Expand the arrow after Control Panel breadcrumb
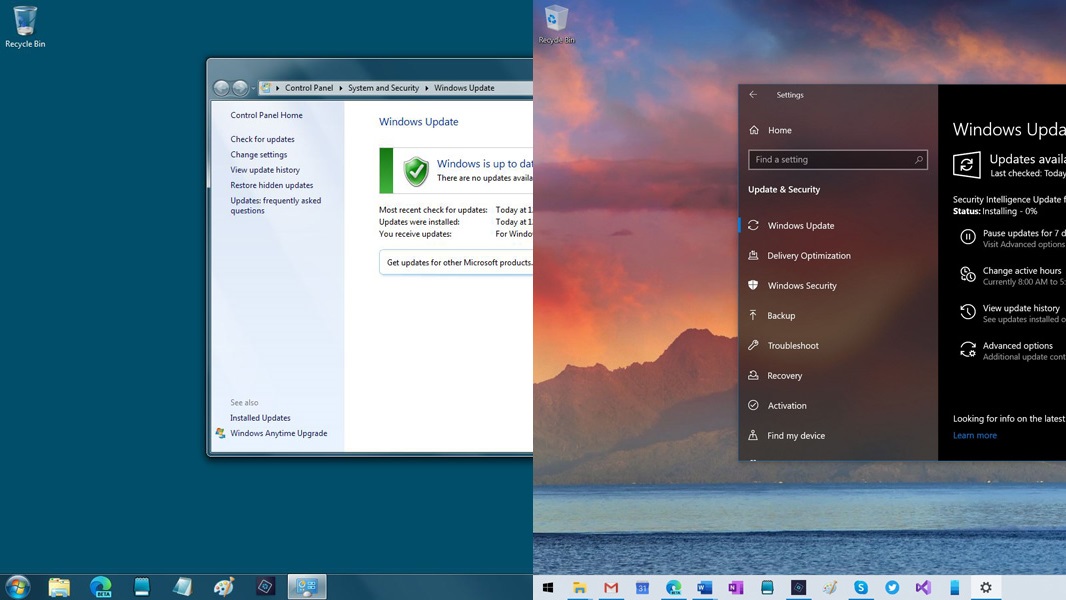The width and height of the screenshot is (1066, 600). click(x=340, y=88)
